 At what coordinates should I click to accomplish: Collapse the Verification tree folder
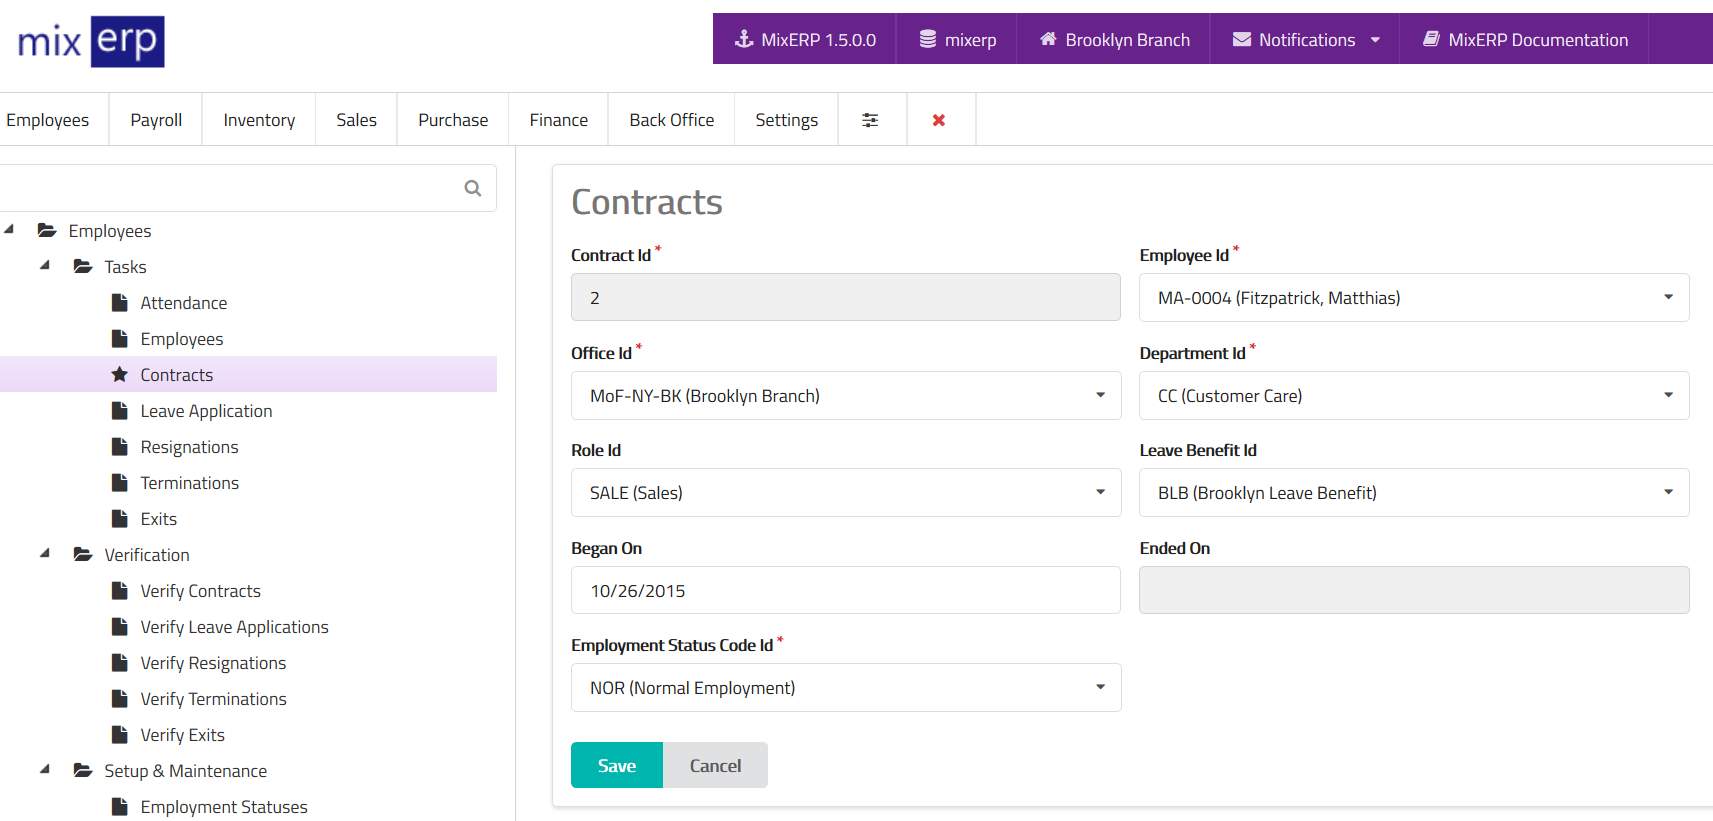point(45,554)
